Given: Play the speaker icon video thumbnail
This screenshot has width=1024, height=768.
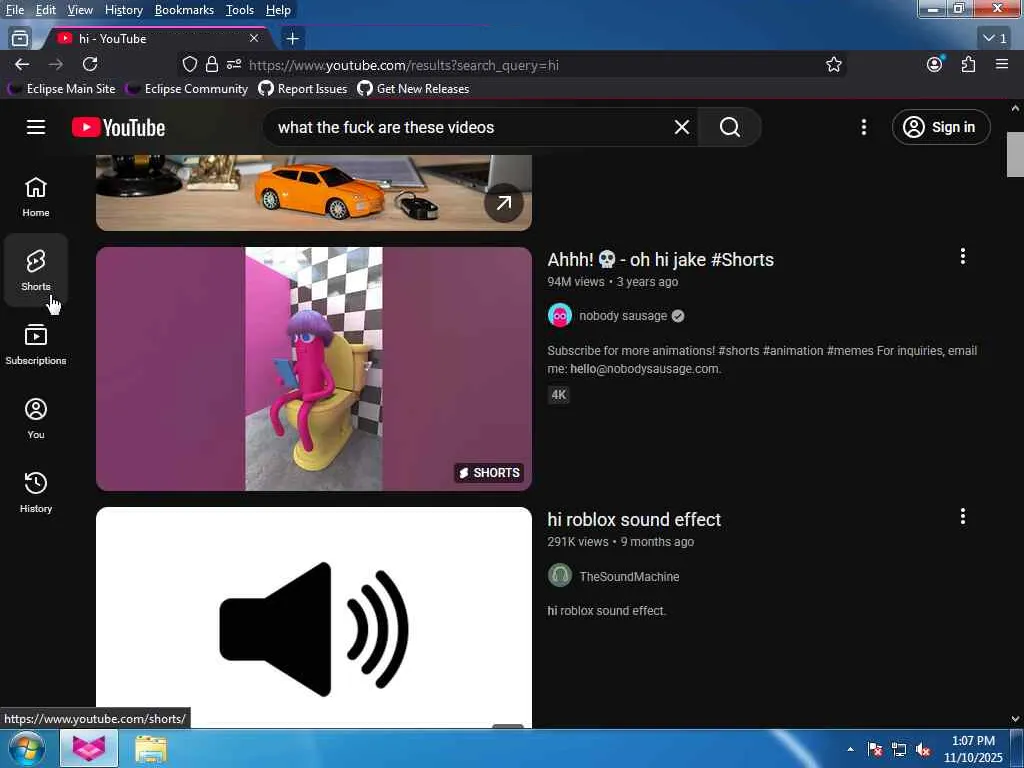Looking at the screenshot, I should 313,617.
